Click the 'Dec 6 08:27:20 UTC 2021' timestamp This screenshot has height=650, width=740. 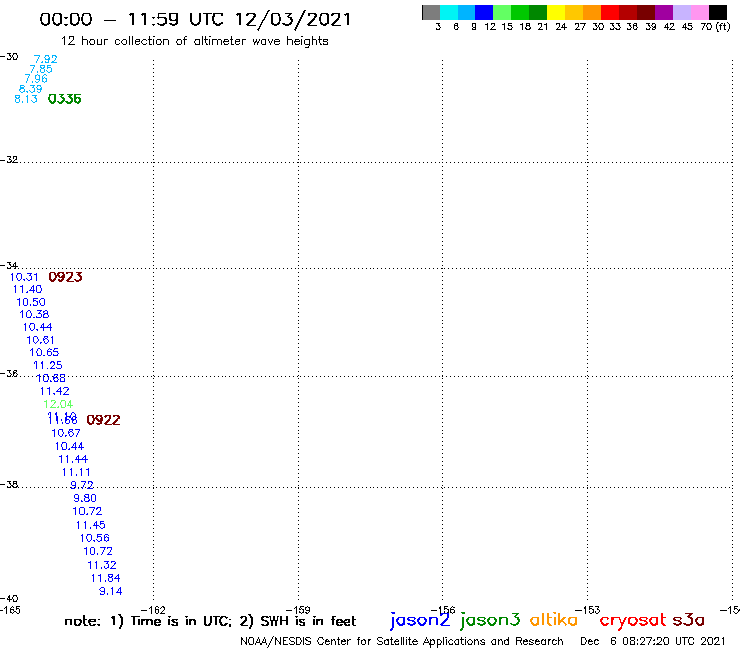[x=653, y=642]
